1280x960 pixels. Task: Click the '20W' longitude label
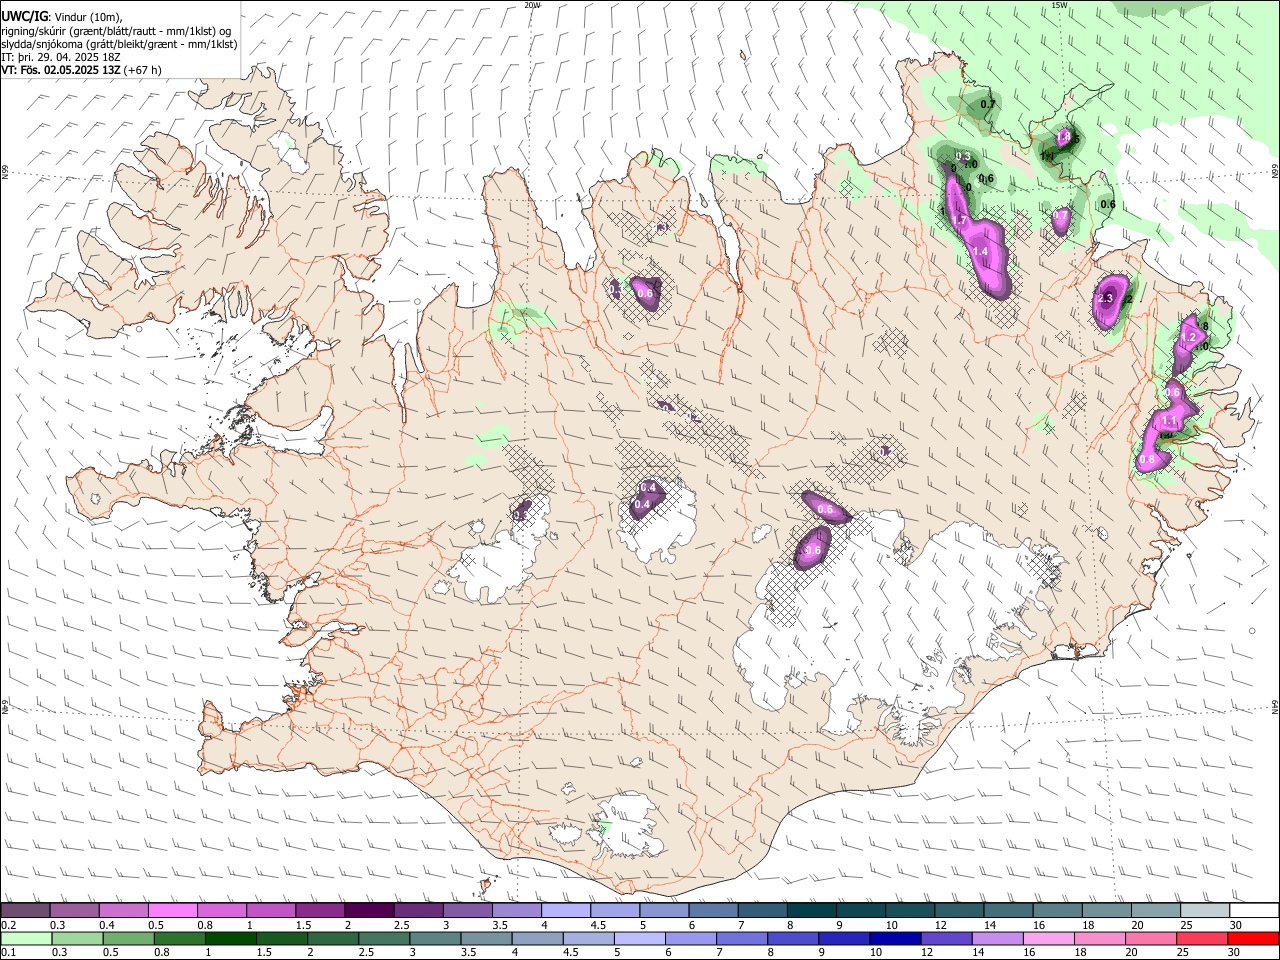(532, 5)
